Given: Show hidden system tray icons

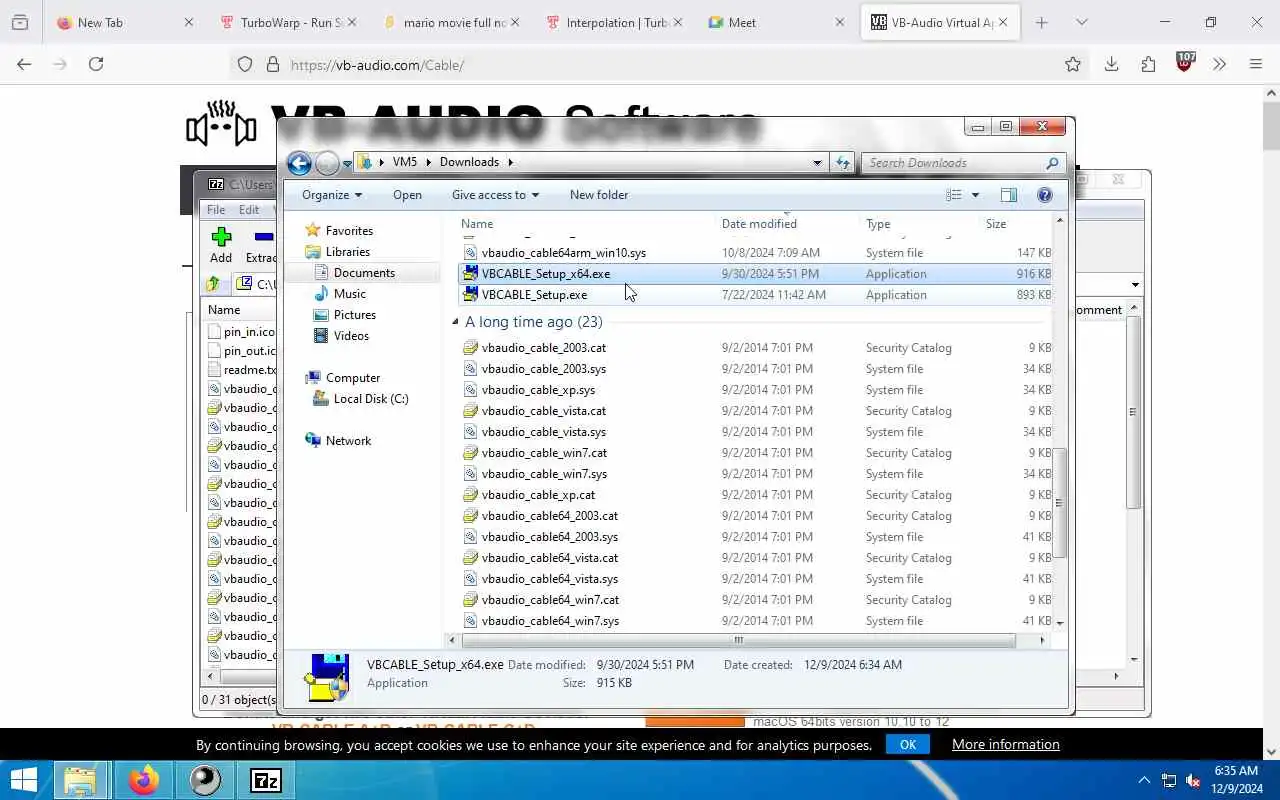Looking at the screenshot, I should [1144, 780].
